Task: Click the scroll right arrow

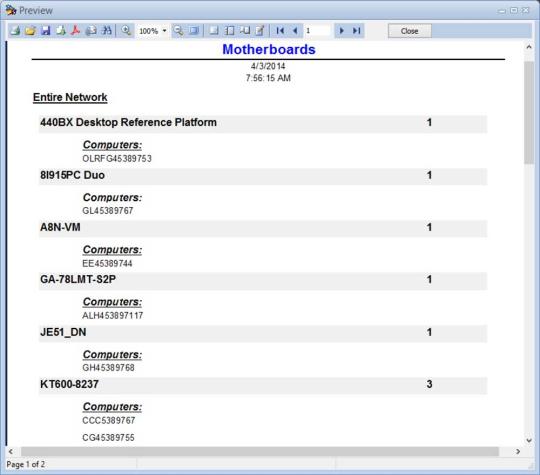Action: pyautogui.click(x=518, y=451)
